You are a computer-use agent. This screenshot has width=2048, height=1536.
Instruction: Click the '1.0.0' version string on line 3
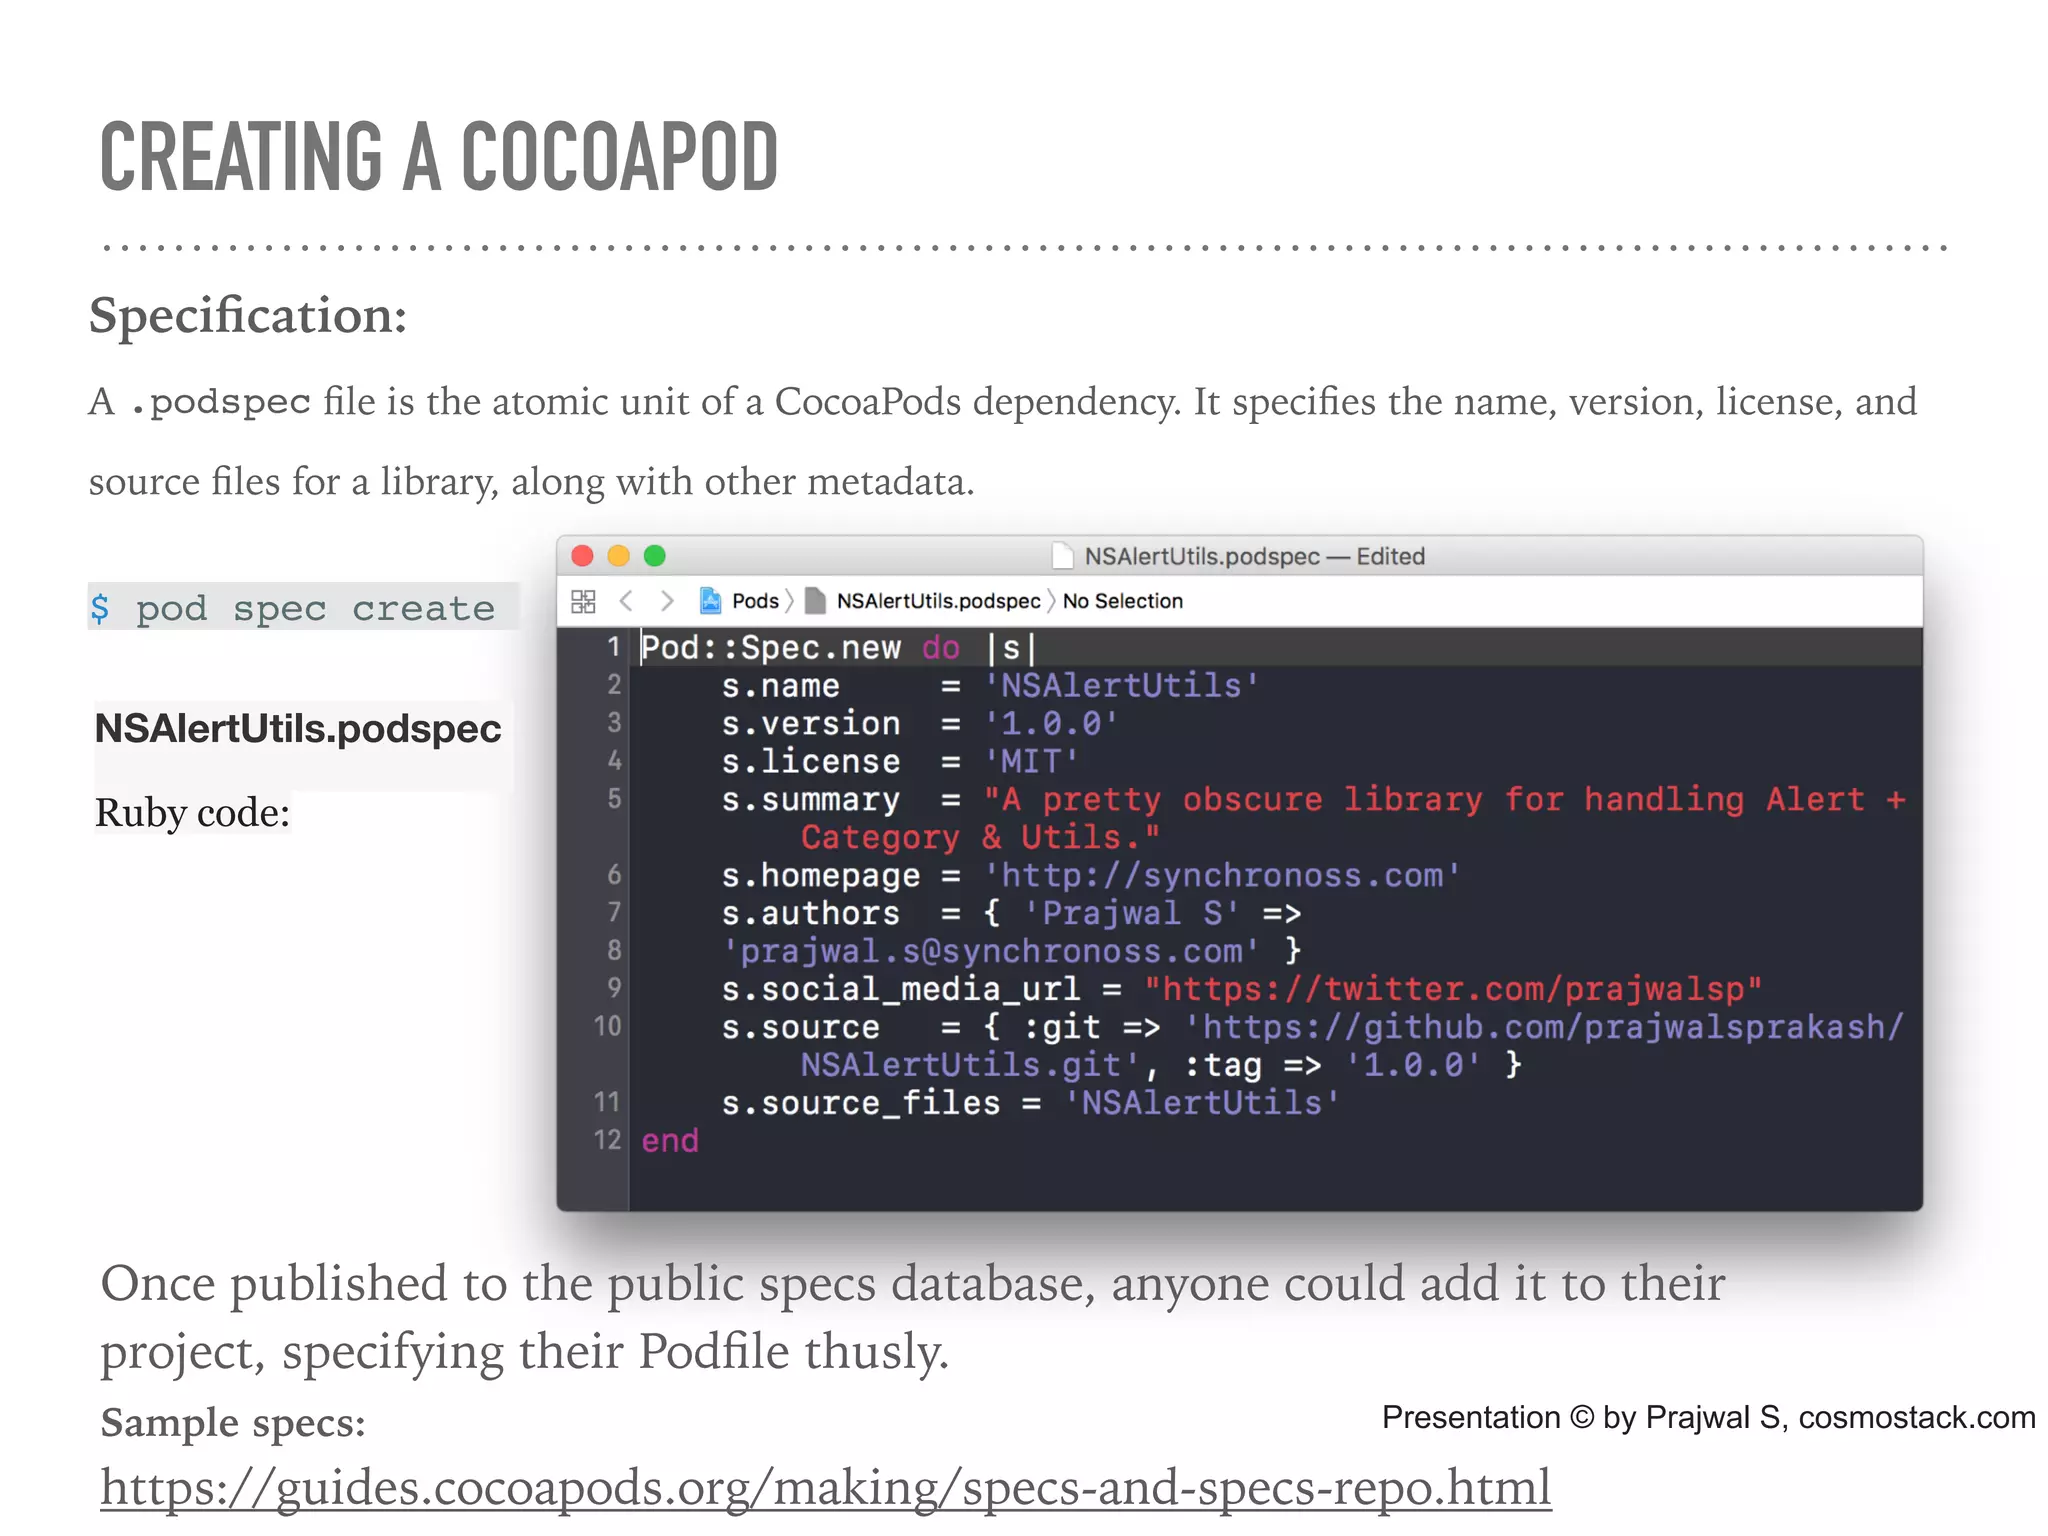[x=1051, y=724]
